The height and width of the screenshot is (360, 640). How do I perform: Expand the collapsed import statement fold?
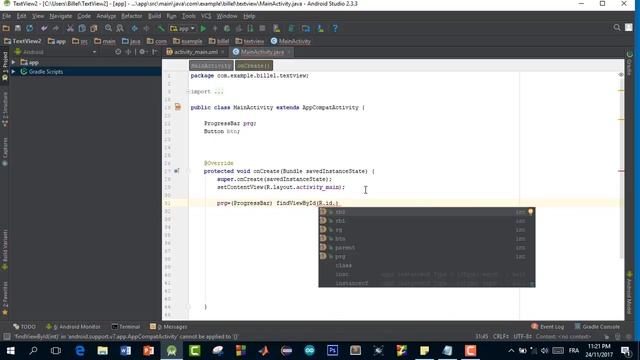(189, 91)
